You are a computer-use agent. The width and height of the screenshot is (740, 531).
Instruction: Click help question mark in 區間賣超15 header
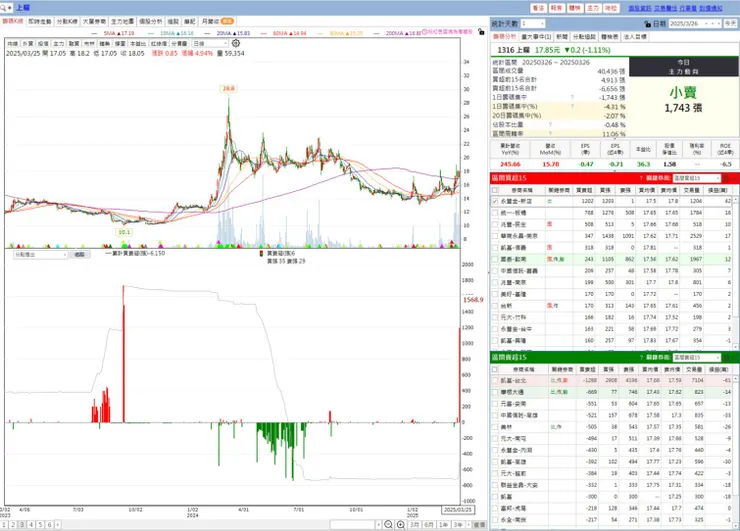pos(641,357)
